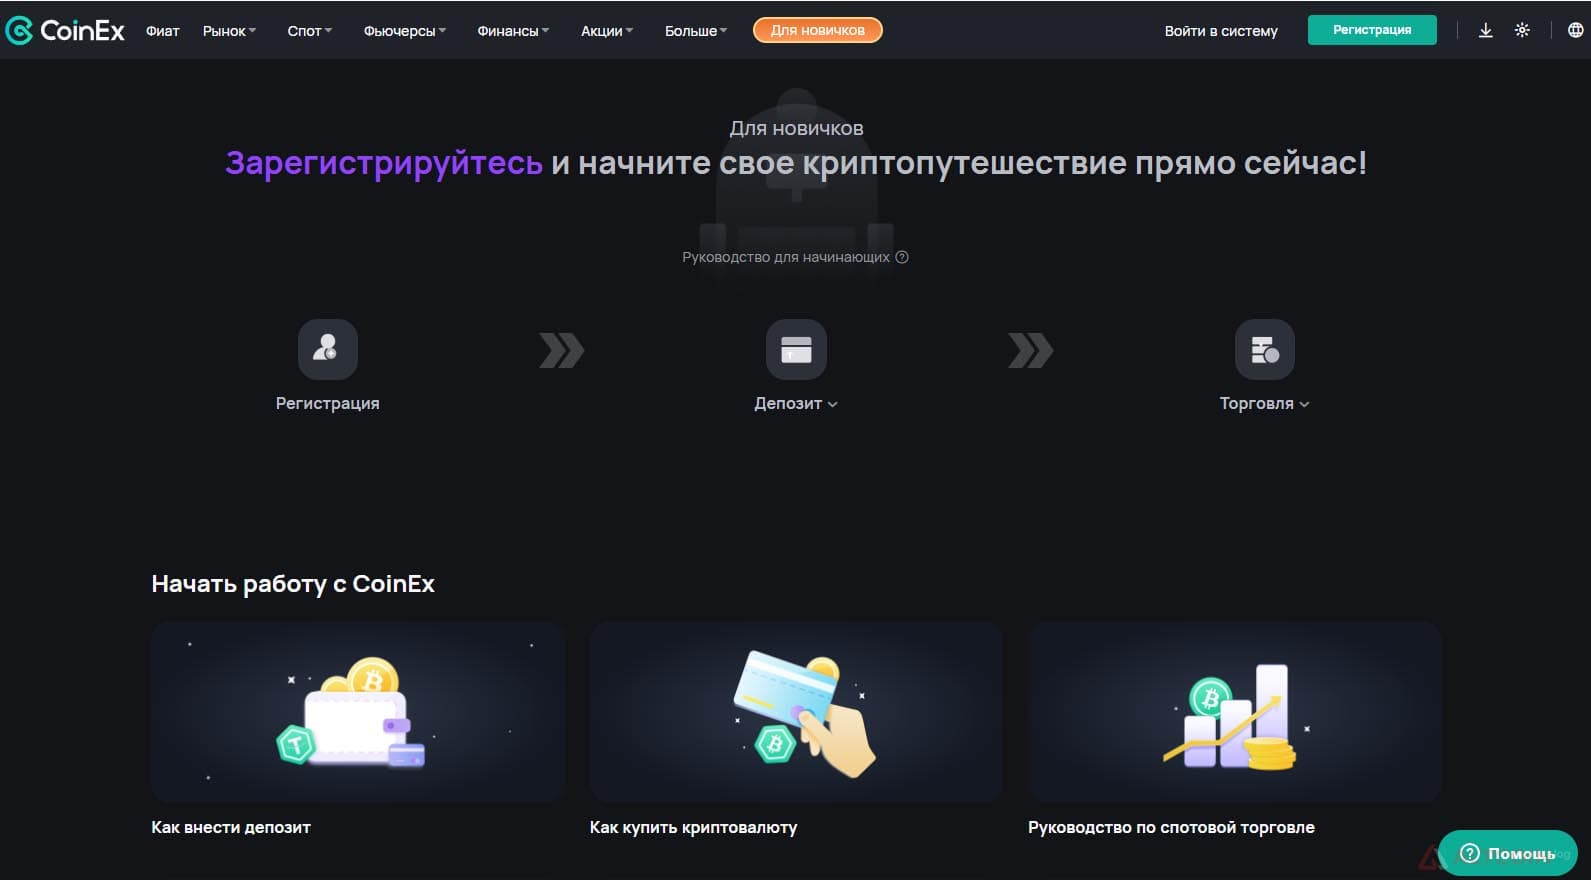The height and width of the screenshot is (880, 1591).
Task: Click the Как купить криптовалюту title
Action: click(x=694, y=827)
